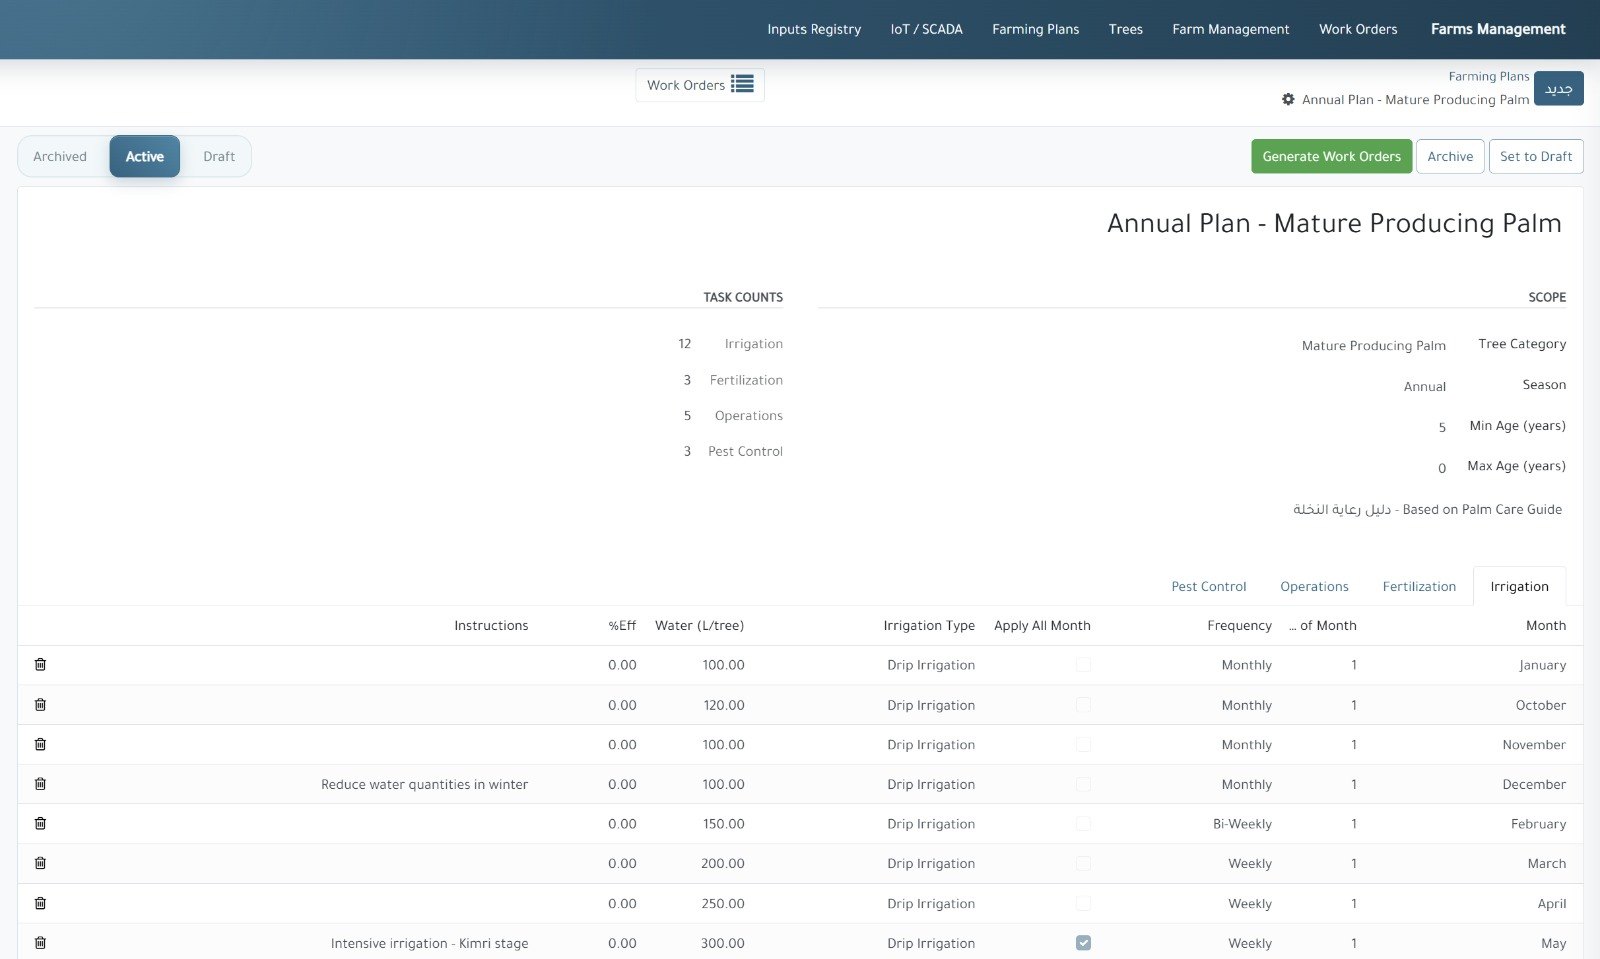Delete the October irrigation row
This screenshot has width=1600, height=959.
tap(40, 705)
